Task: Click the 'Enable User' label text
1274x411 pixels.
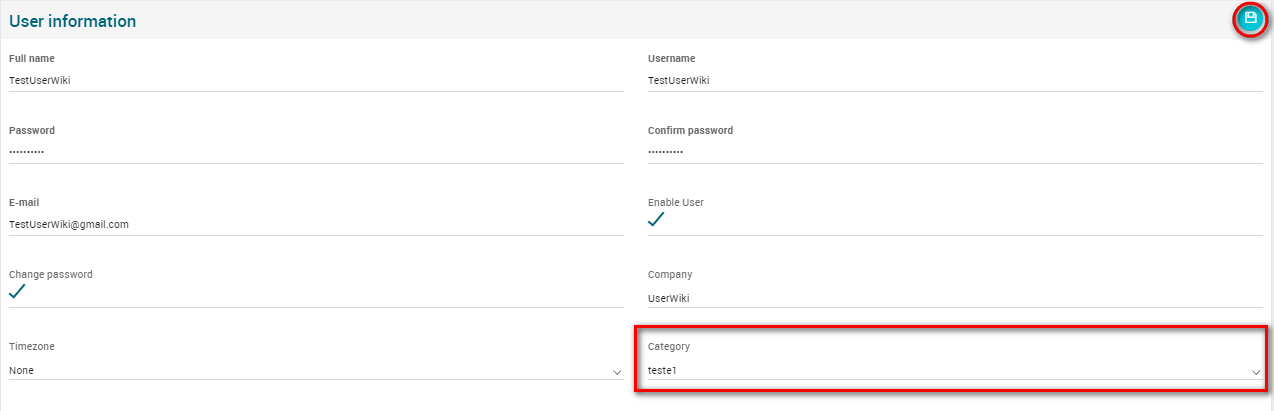Action: [x=676, y=202]
